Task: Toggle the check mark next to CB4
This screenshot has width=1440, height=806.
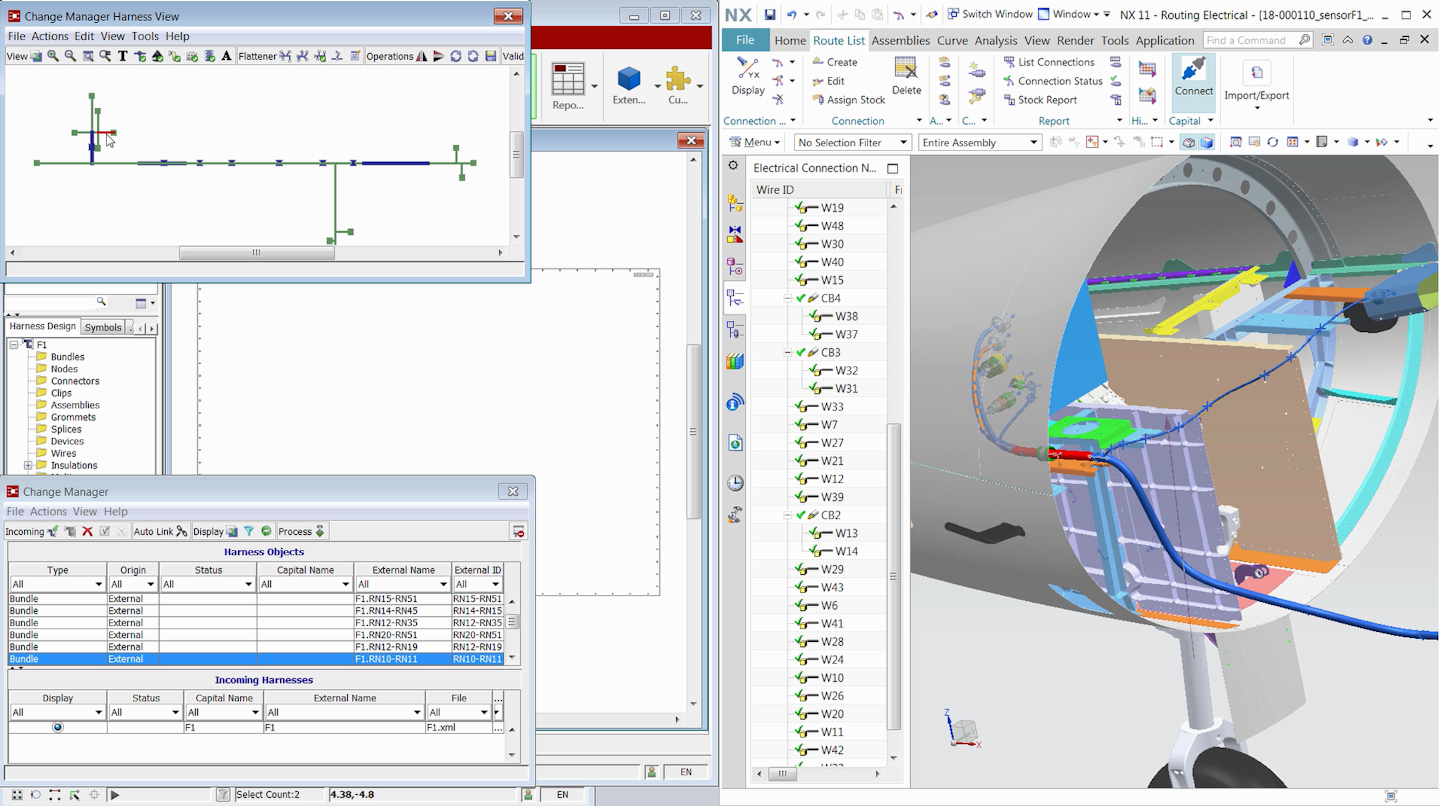Action: point(801,298)
